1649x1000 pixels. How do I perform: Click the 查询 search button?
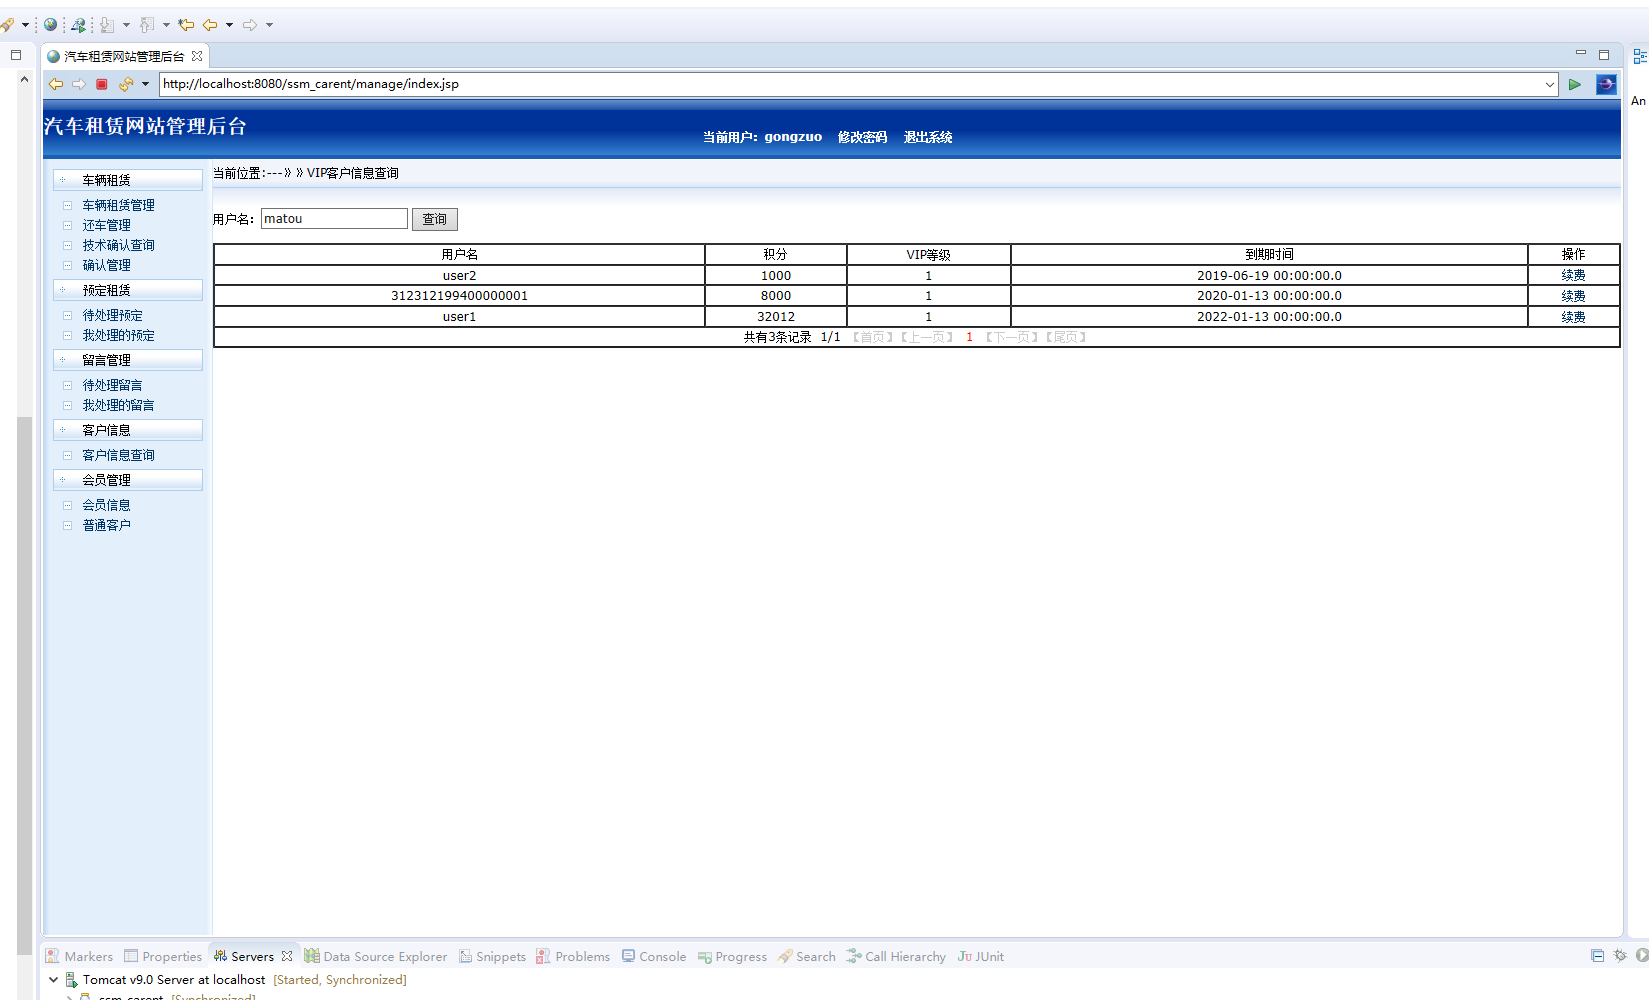pyautogui.click(x=435, y=219)
